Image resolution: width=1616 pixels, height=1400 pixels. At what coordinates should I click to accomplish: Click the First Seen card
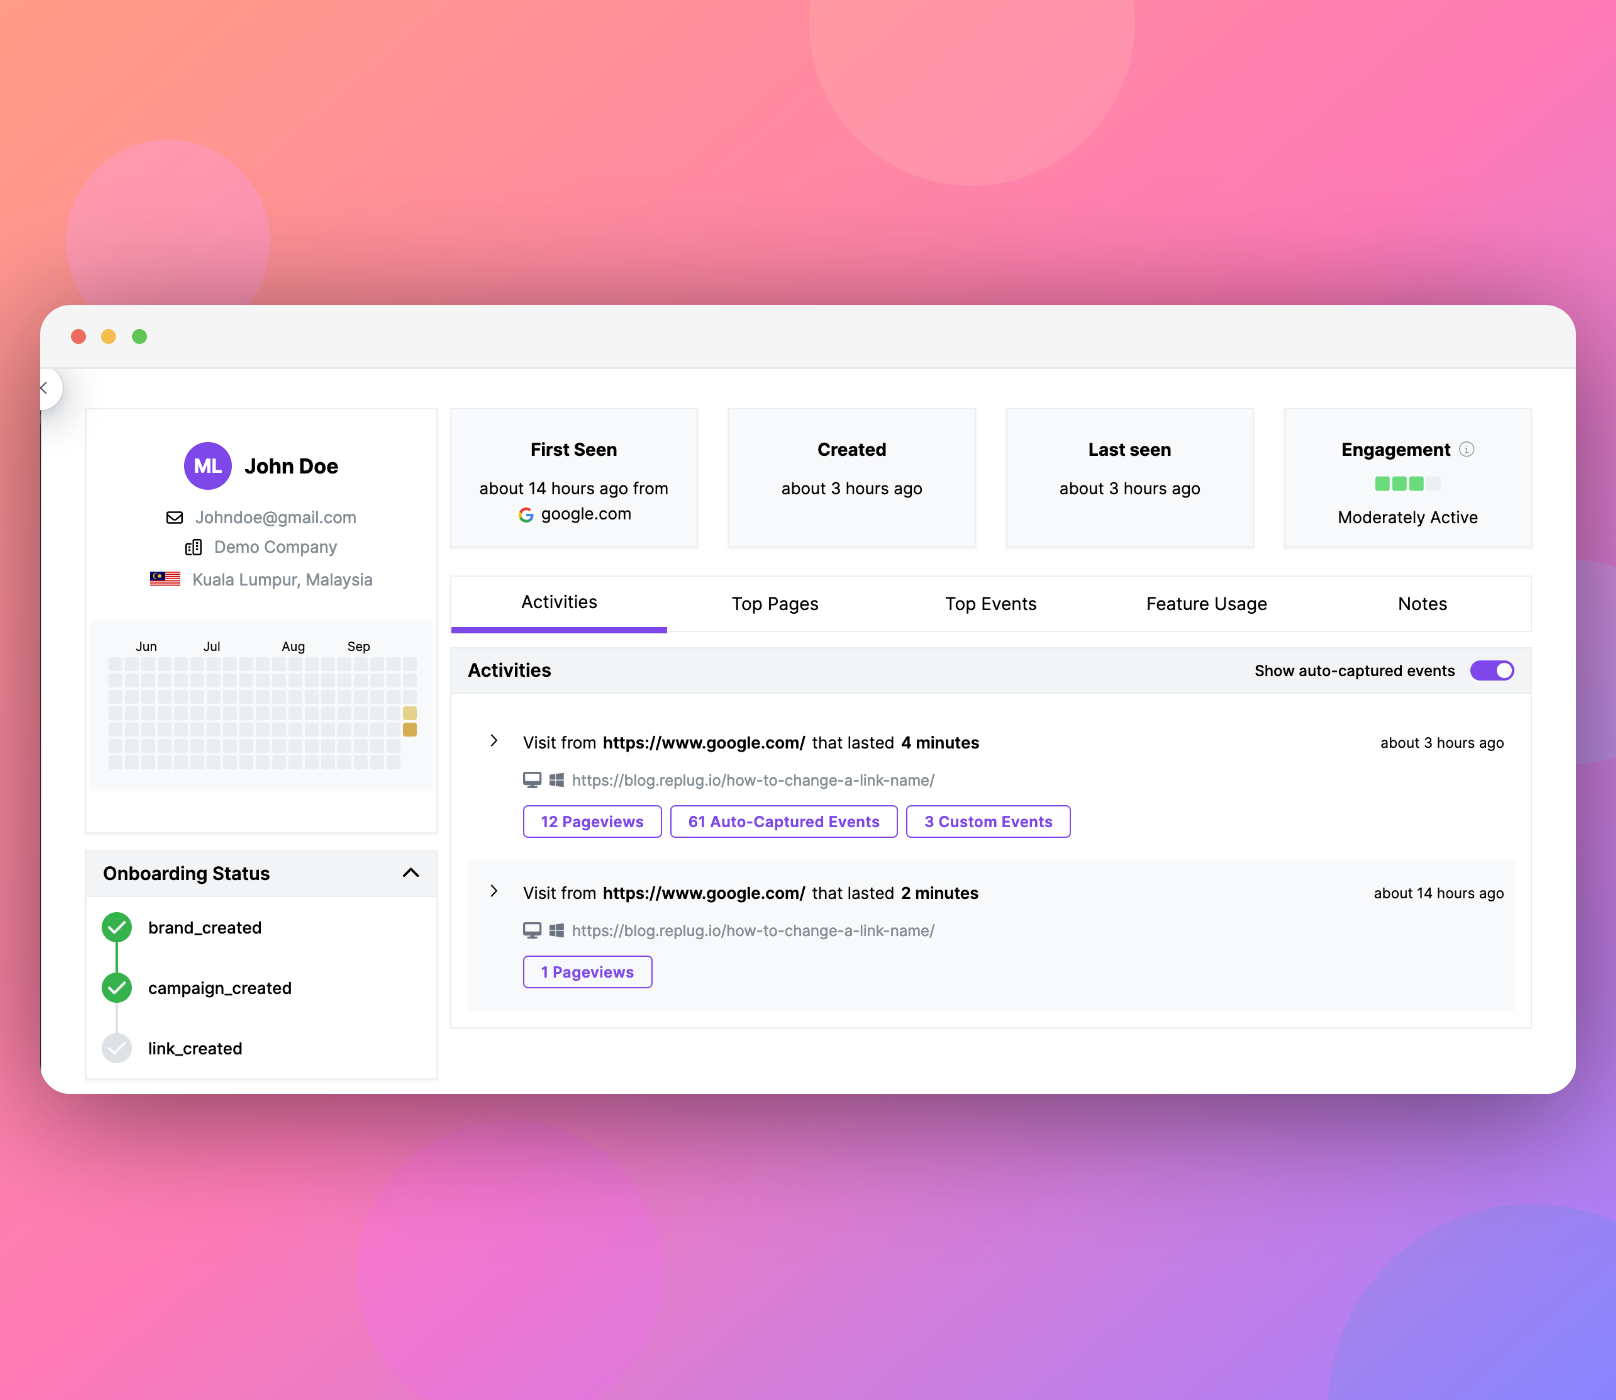pyautogui.click(x=574, y=478)
